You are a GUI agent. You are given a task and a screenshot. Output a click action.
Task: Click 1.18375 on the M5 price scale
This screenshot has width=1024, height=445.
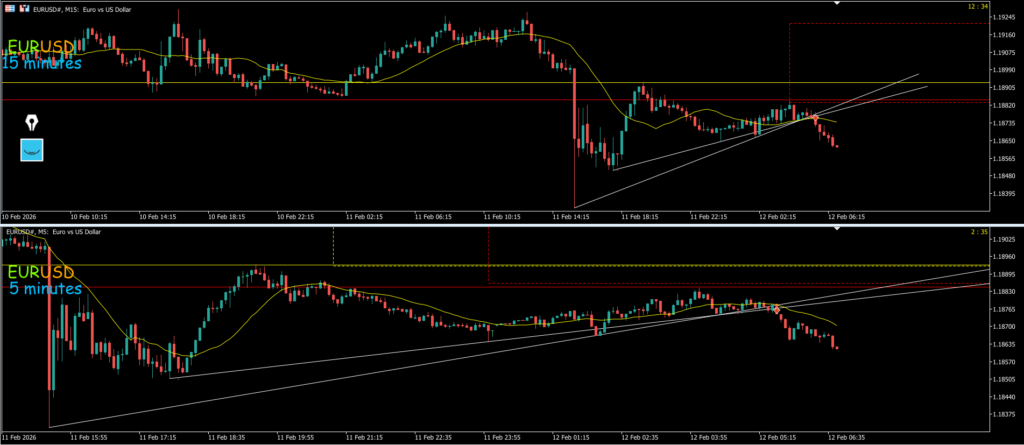1003,414
